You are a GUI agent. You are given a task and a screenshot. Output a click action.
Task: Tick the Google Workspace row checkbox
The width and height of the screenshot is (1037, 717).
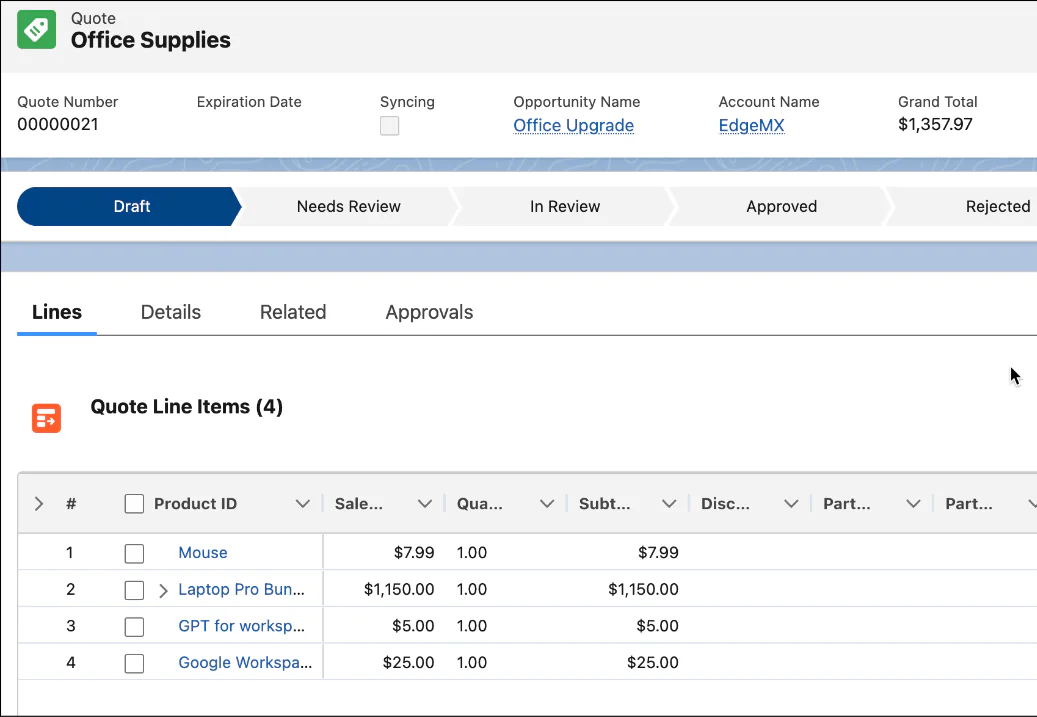(x=134, y=663)
